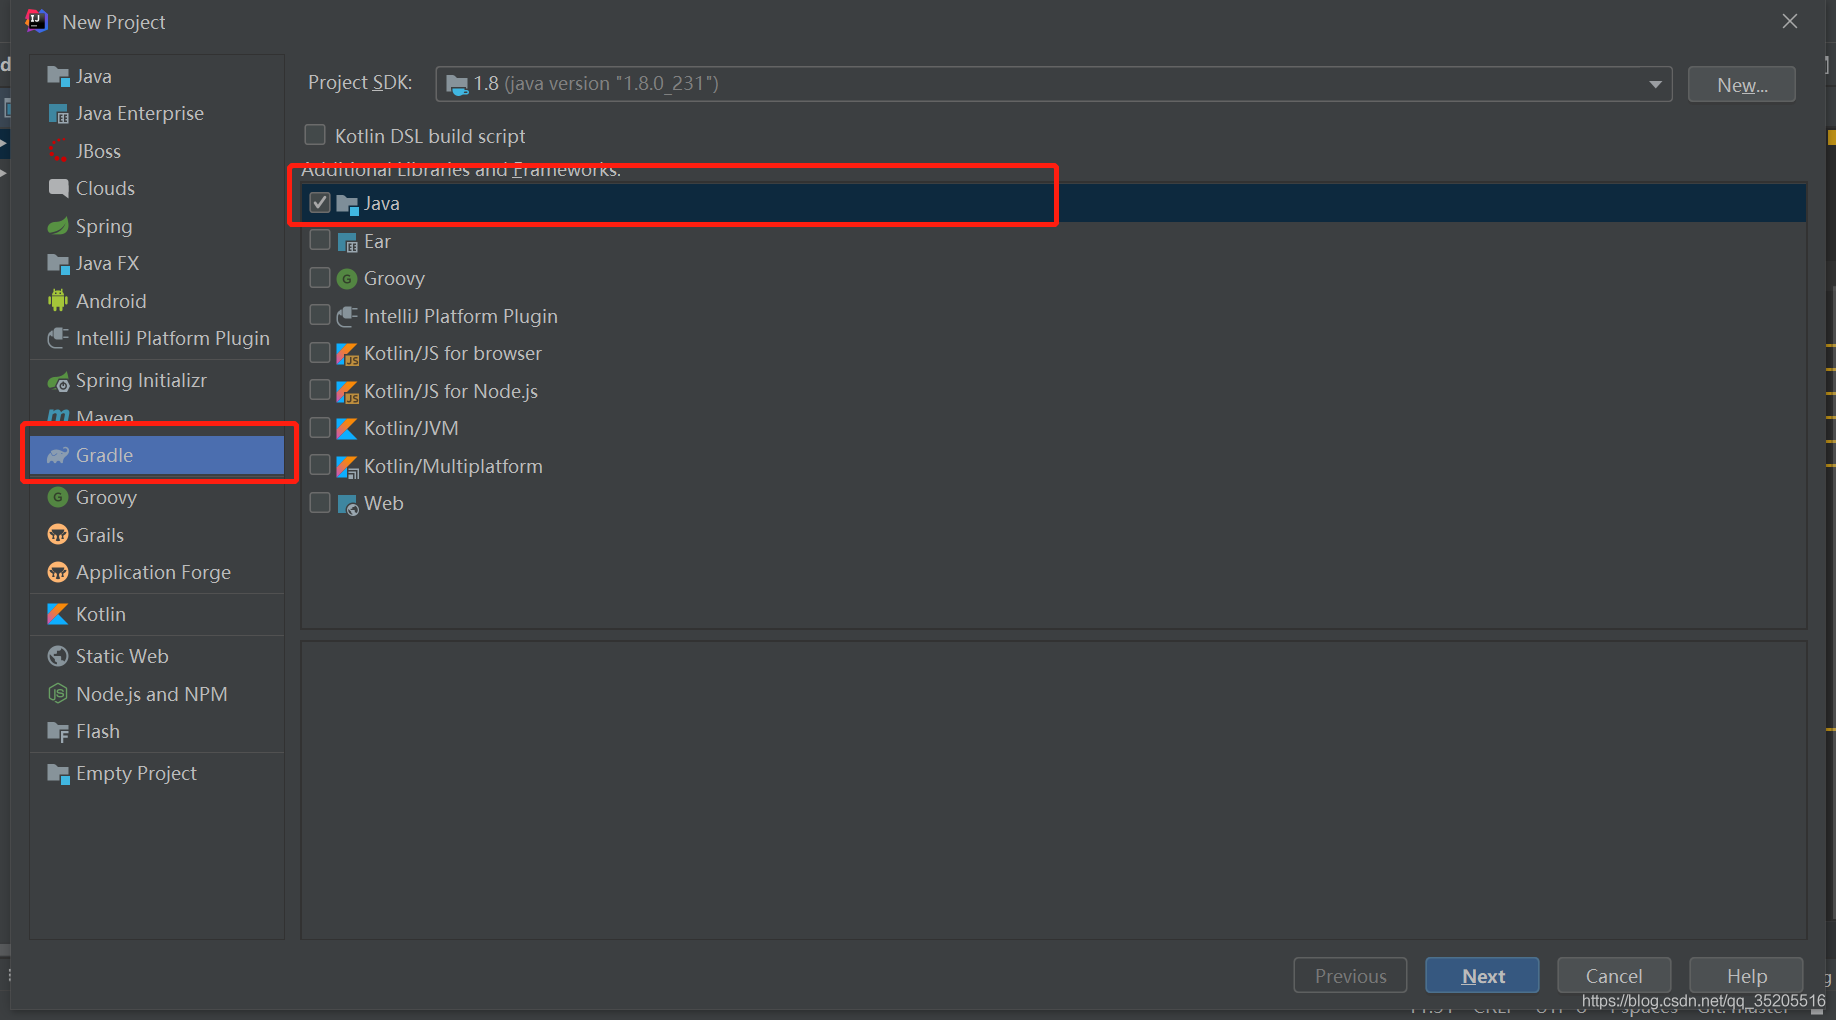Pick the Spring leaf icon
The width and height of the screenshot is (1836, 1020).
[58, 226]
